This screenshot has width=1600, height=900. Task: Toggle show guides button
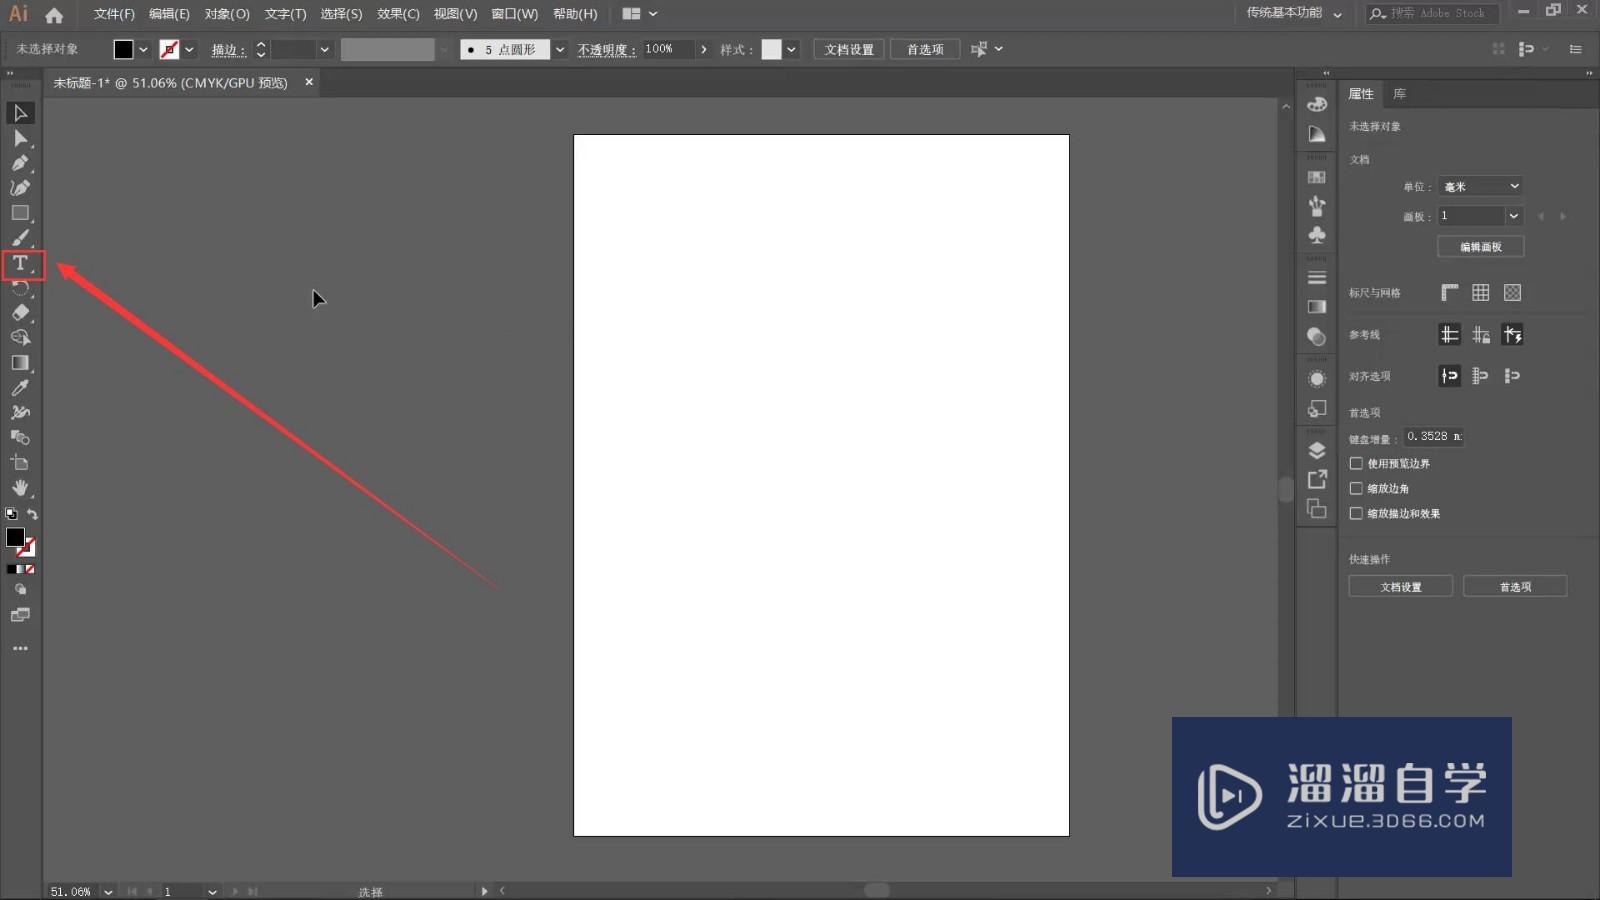click(x=1449, y=335)
